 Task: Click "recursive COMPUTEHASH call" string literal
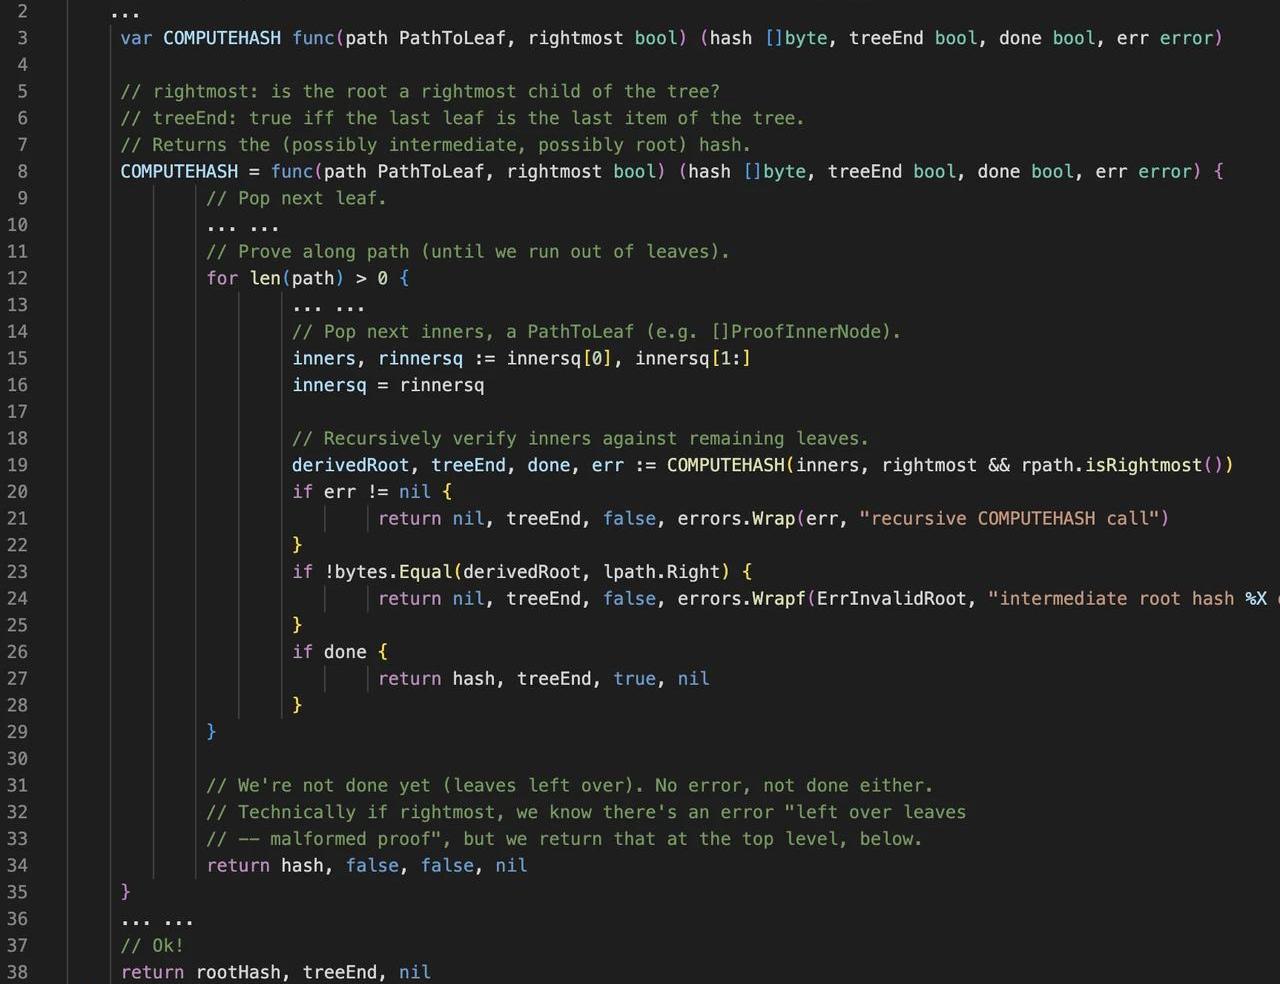tap(1013, 519)
